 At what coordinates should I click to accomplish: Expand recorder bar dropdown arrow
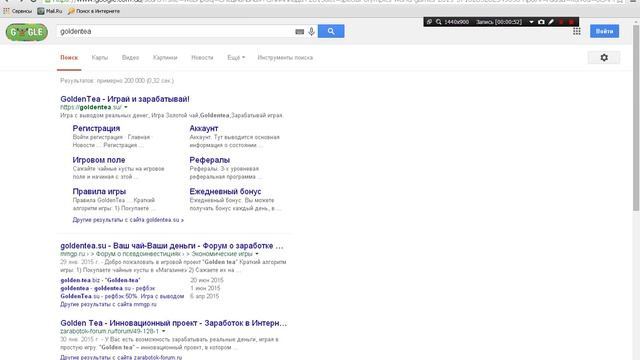pos(531,22)
